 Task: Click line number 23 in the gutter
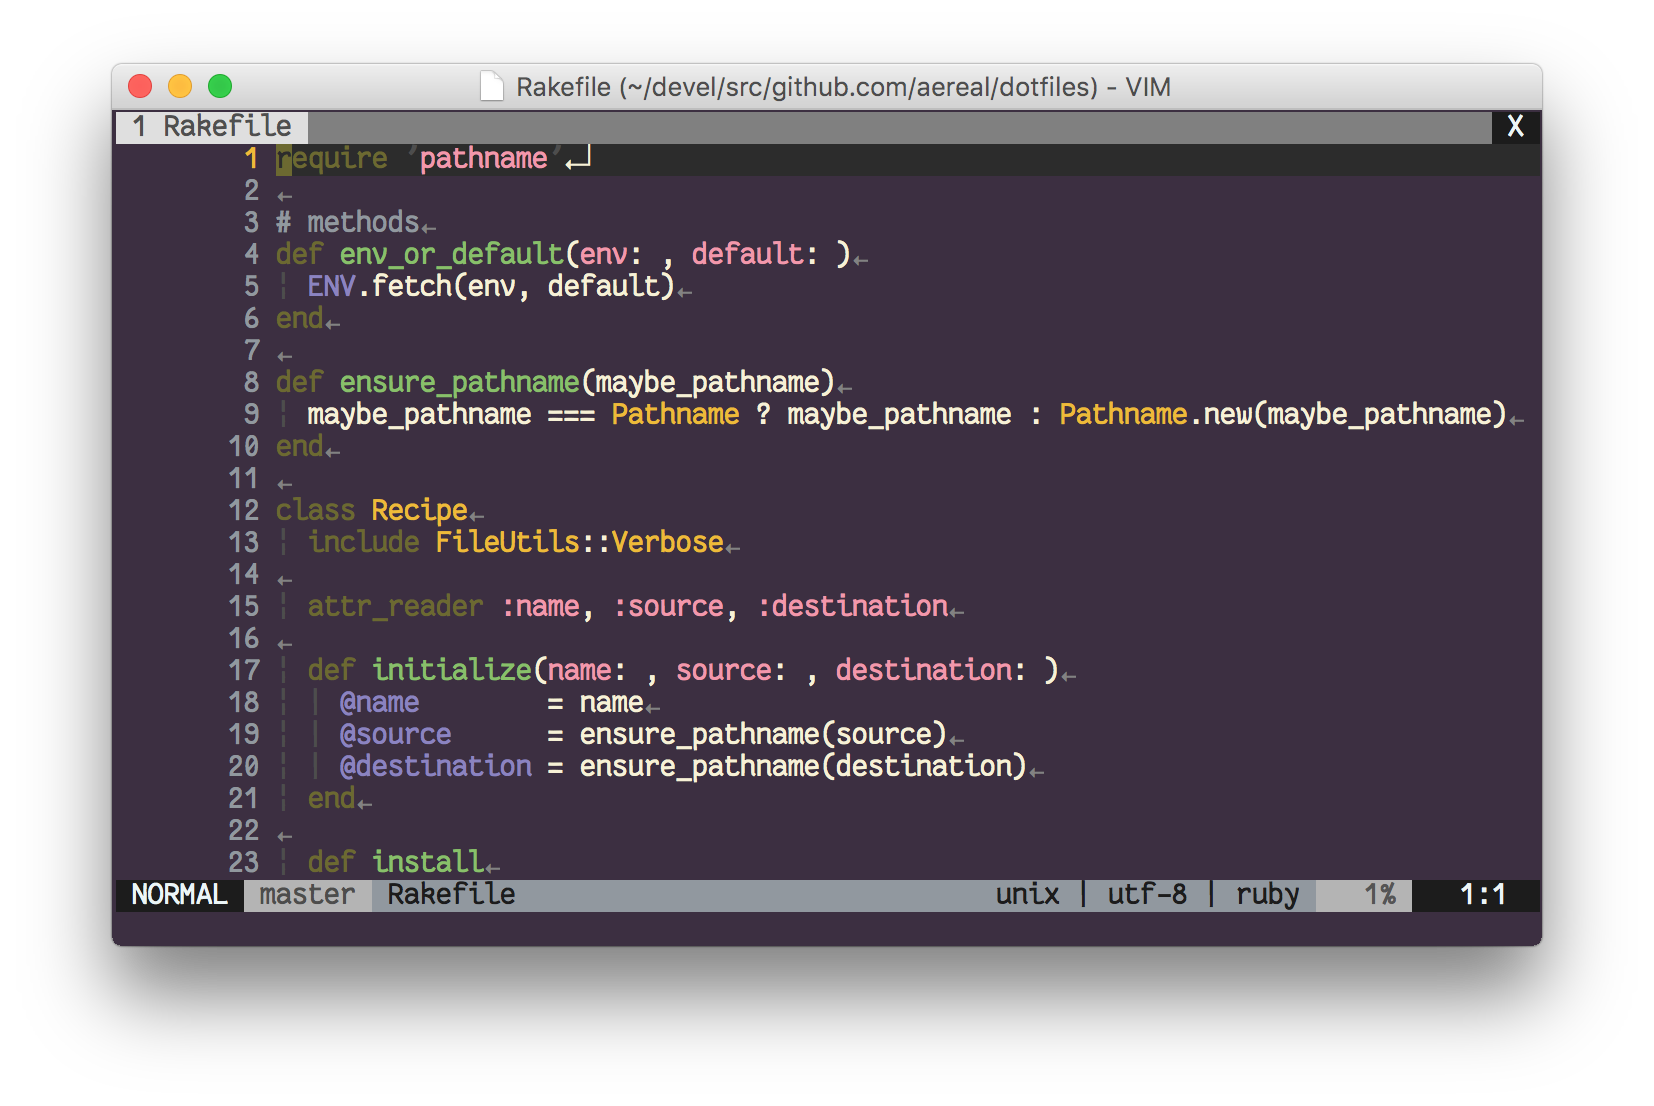[x=244, y=862]
